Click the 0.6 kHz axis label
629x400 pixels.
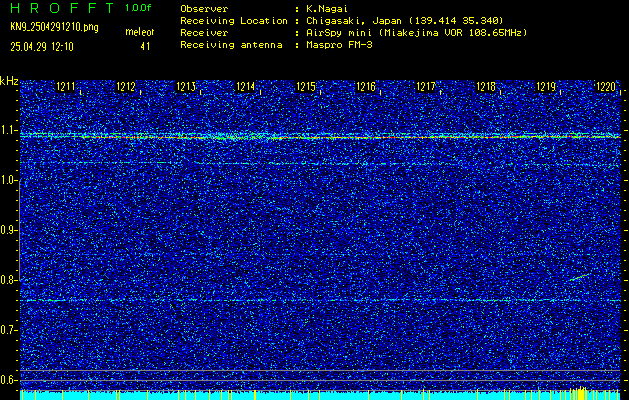(x=8, y=380)
